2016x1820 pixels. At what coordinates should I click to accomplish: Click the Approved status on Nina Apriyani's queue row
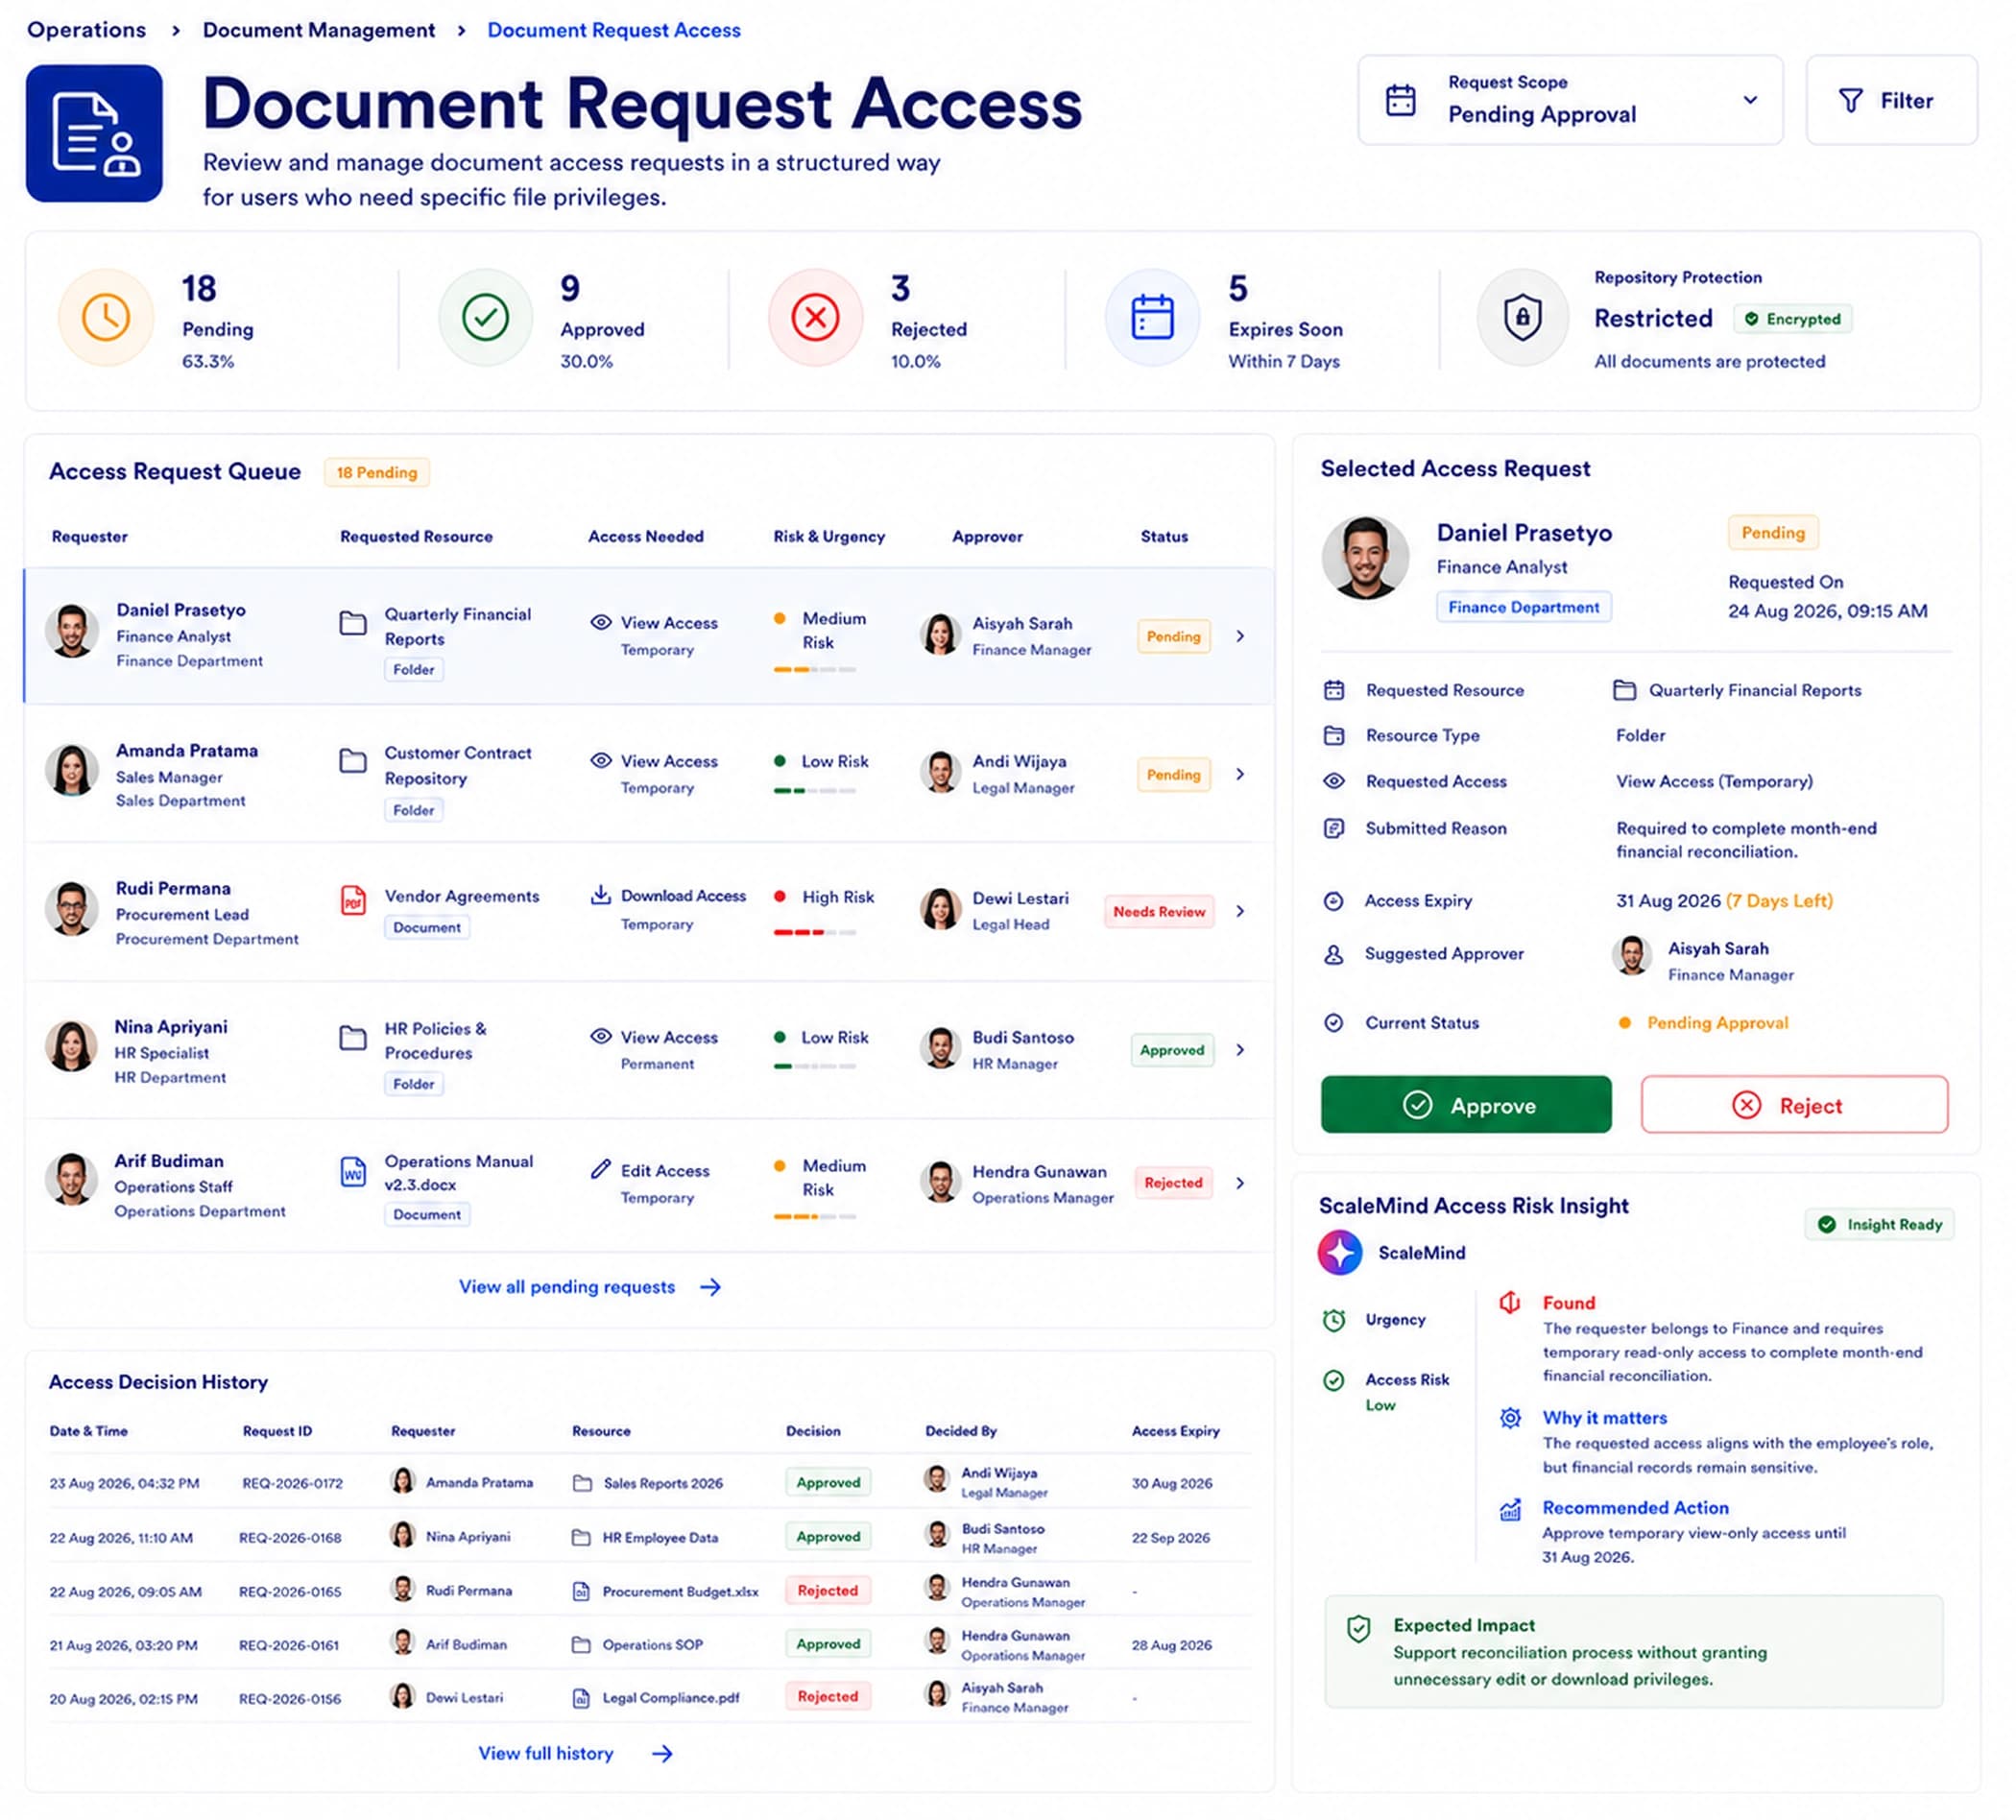1172,1050
